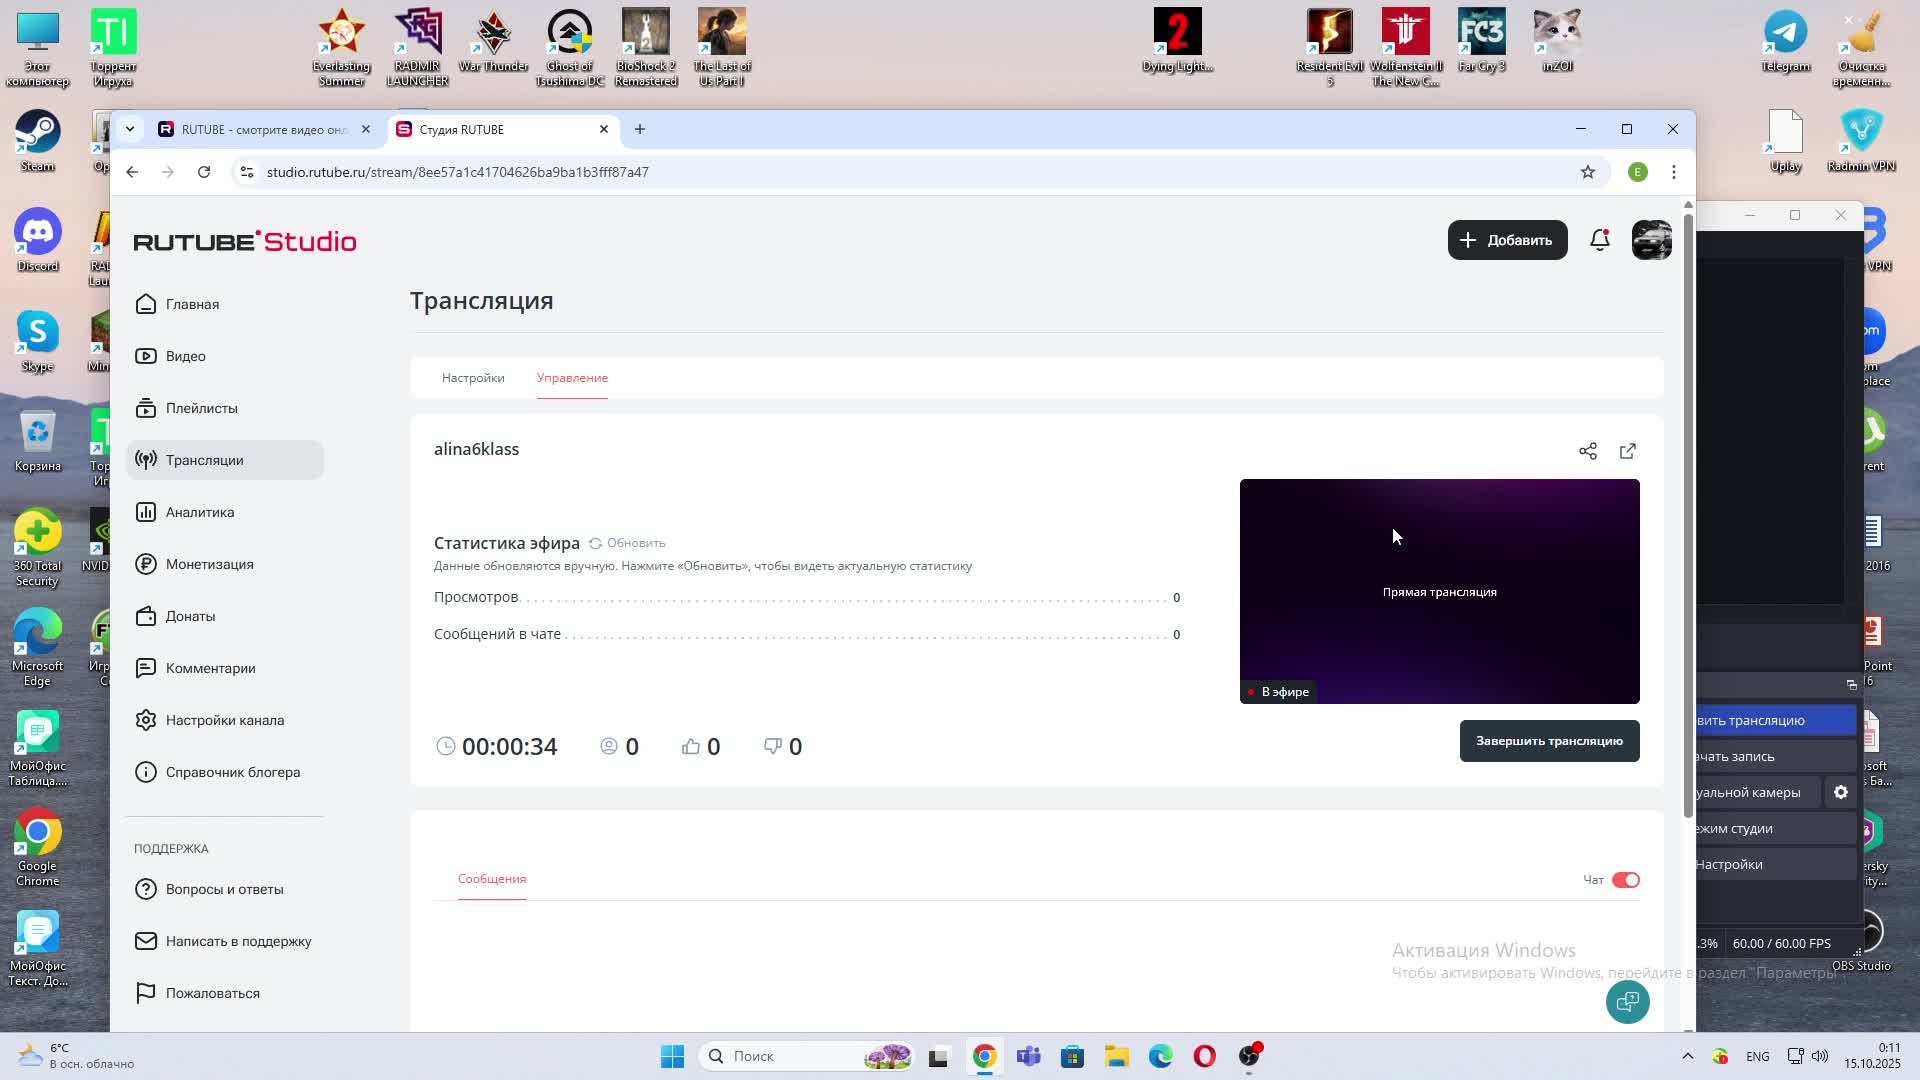
Task: Open Монетизация in the sidebar
Action: pos(209,564)
